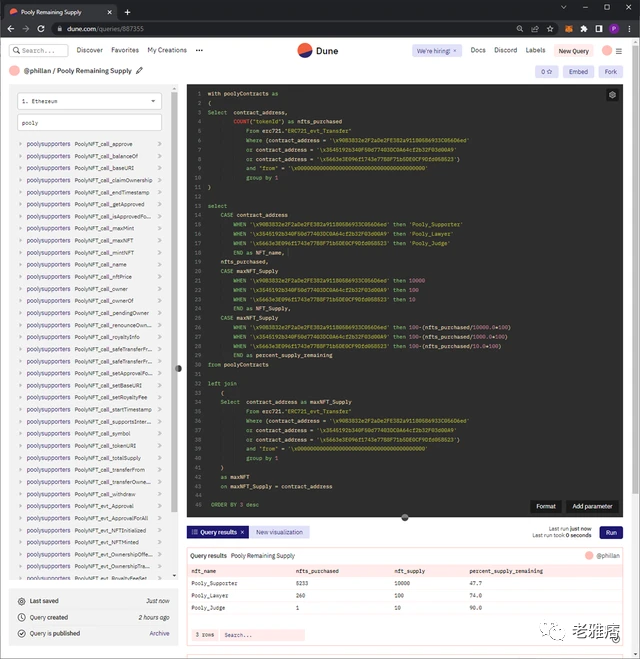Insert PoolyNFT_evt_Approval with its right chevron
The image size is (640, 659).
tap(160, 506)
